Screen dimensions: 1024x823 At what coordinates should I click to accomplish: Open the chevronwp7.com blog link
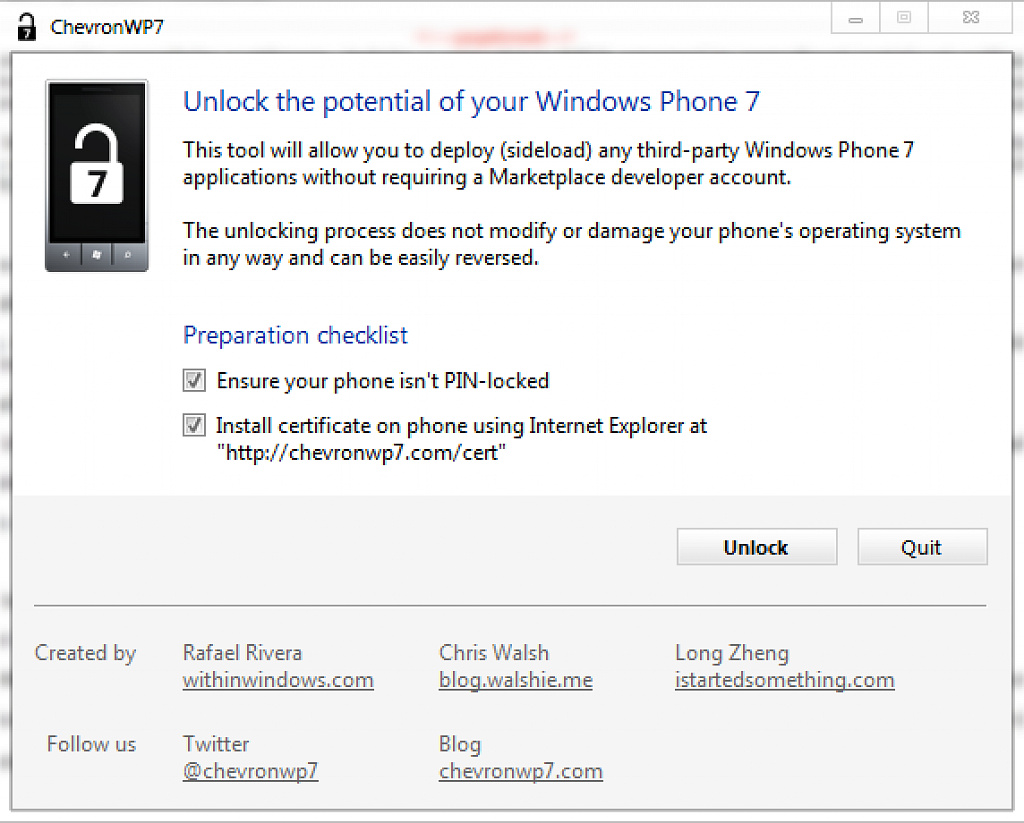point(520,771)
